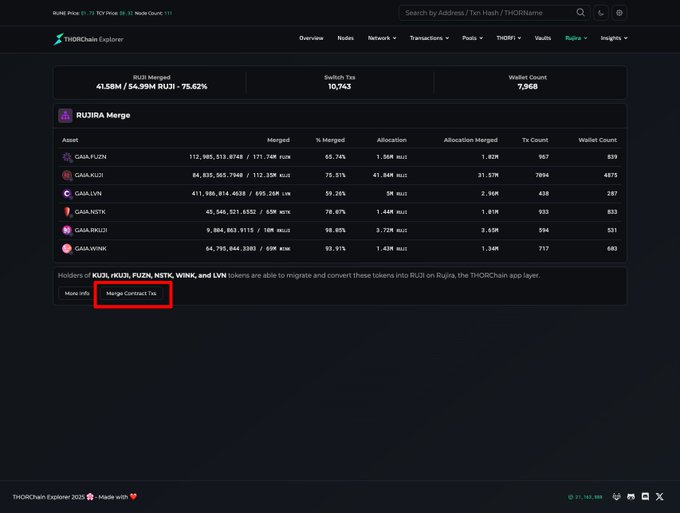Expand the Insights dropdown menu
680x513 pixels.
click(x=613, y=38)
